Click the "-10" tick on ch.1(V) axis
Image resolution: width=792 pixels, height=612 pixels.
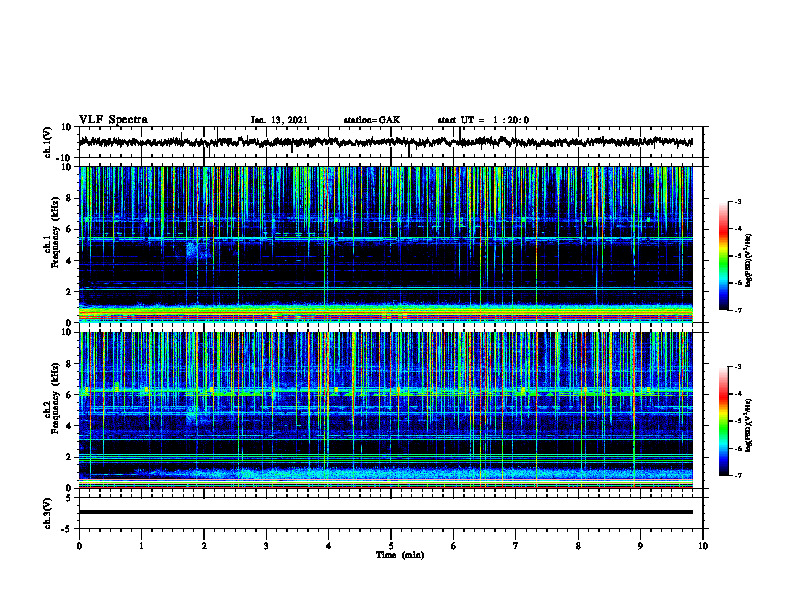click(x=65, y=158)
